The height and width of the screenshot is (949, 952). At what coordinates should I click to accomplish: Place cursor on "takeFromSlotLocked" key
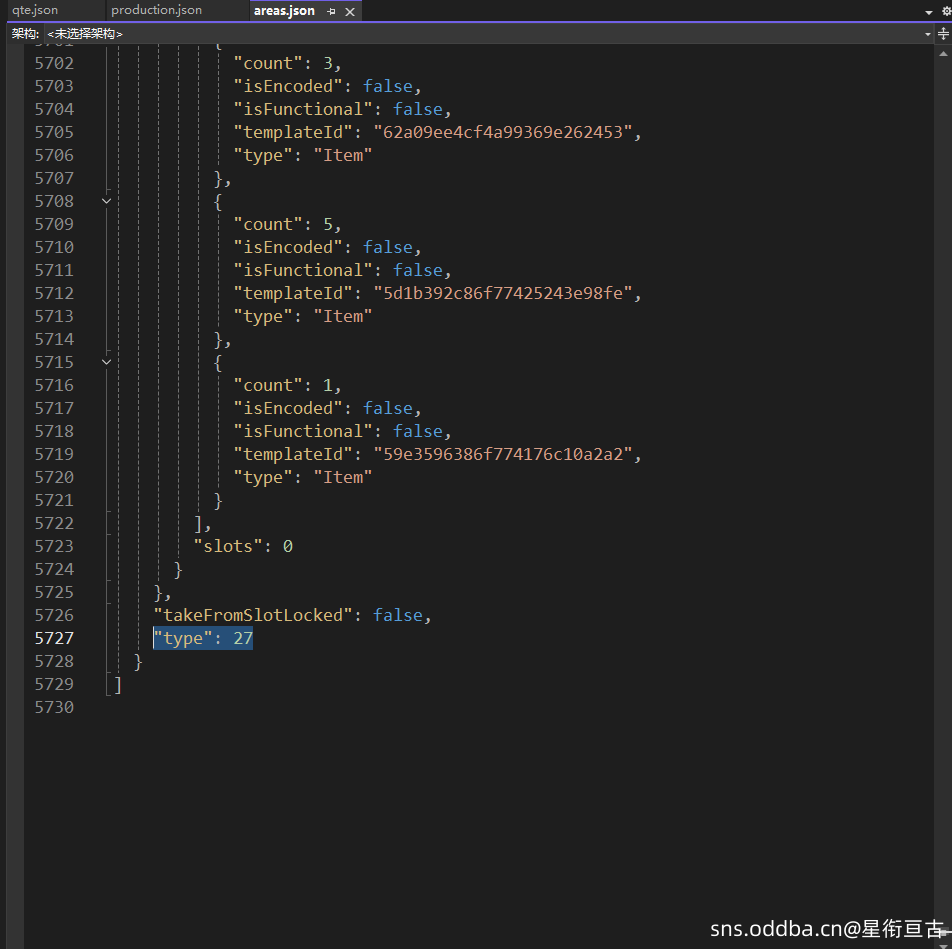[248, 615]
